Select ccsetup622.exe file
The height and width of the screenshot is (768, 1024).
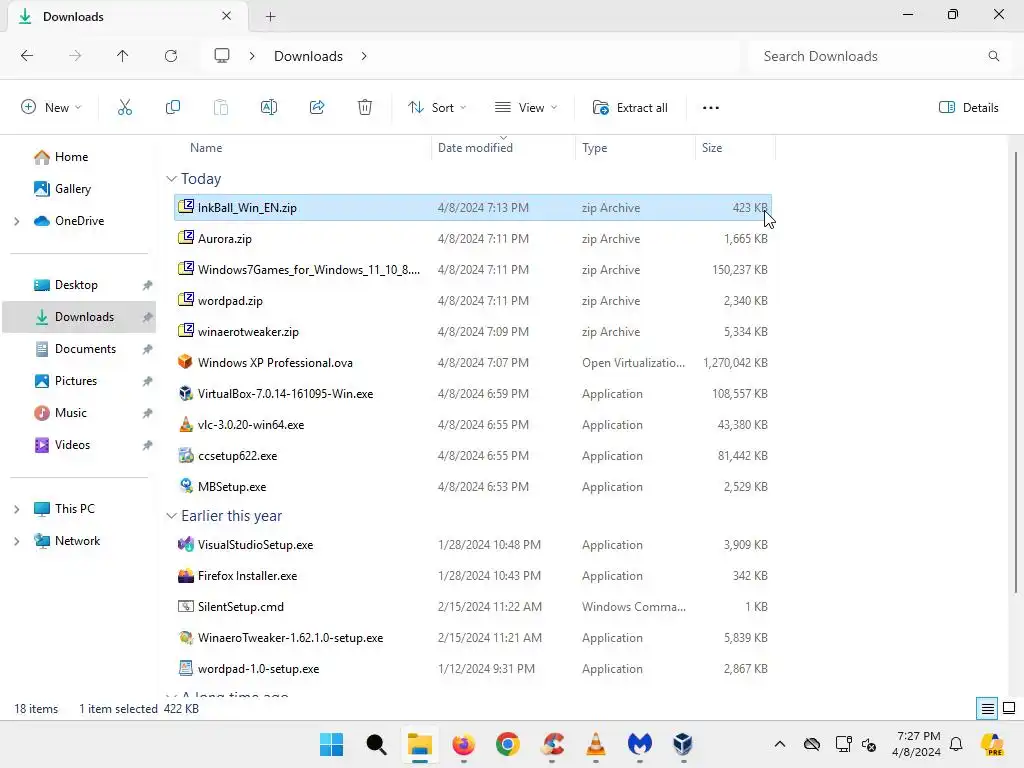pos(473,456)
